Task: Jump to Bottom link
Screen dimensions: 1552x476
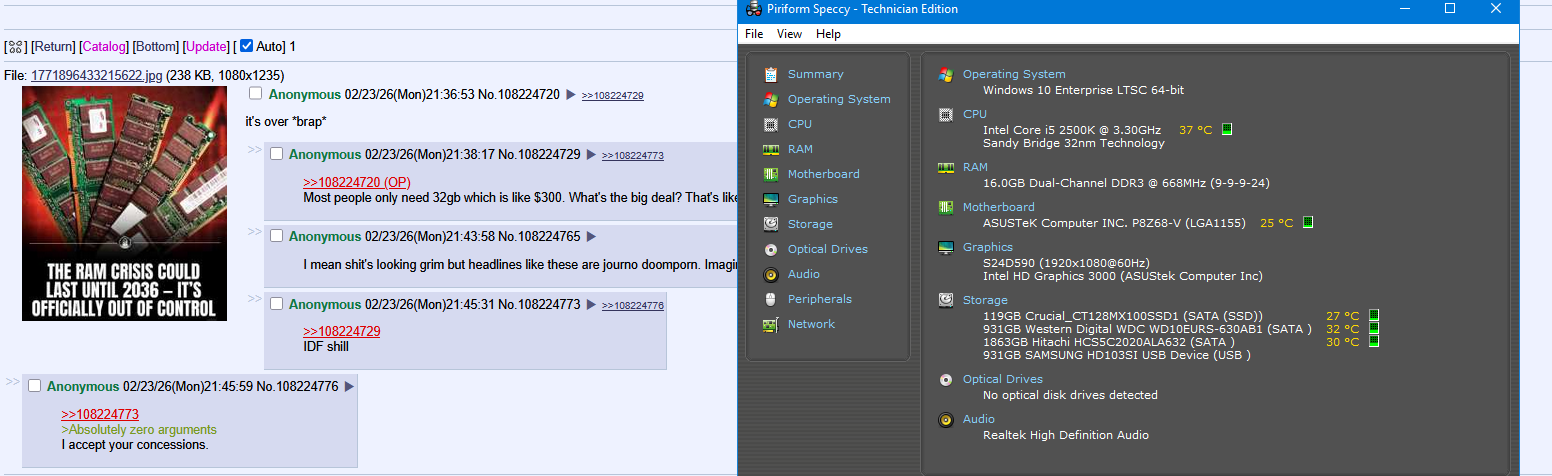Action: (x=156, y=47)
